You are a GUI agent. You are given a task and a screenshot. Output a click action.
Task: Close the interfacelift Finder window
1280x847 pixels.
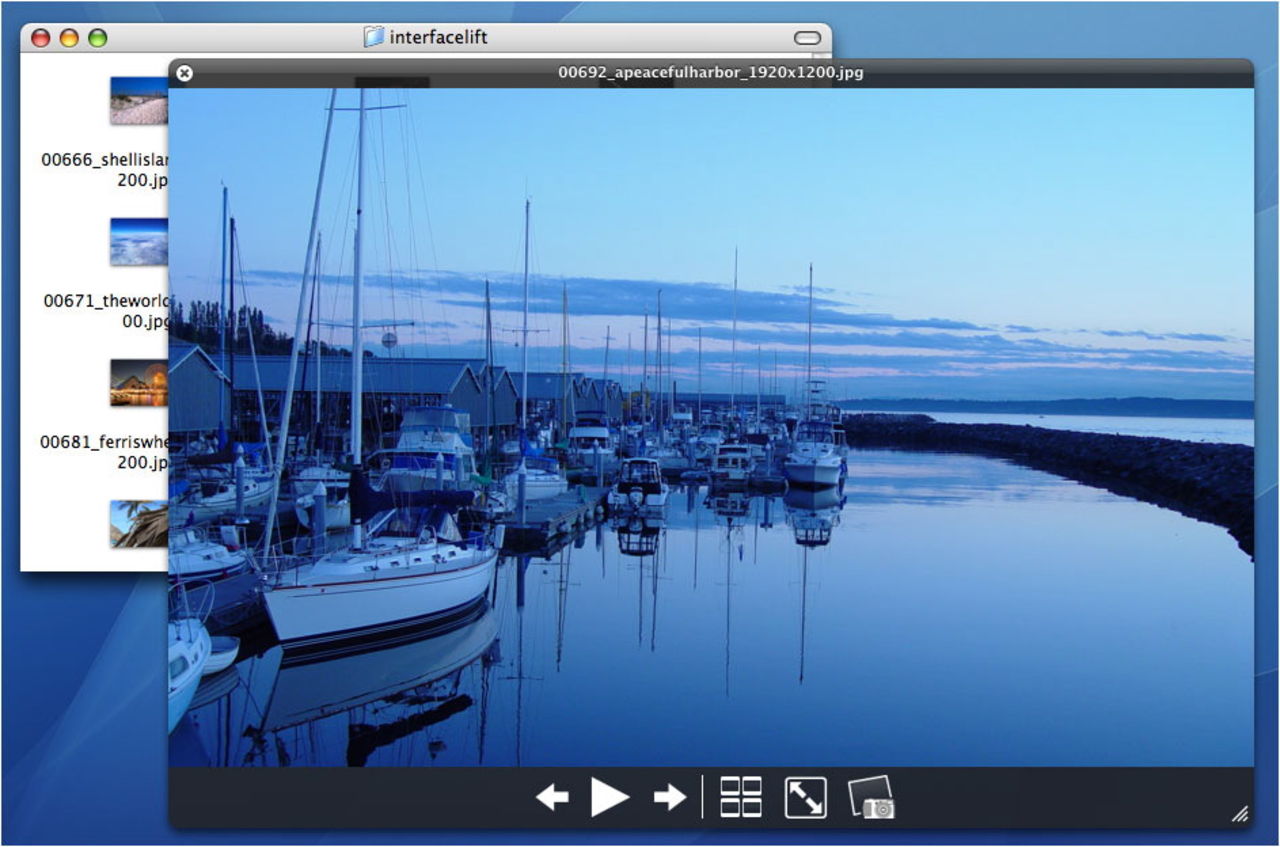pyautogui.click(x=41, y=38)
